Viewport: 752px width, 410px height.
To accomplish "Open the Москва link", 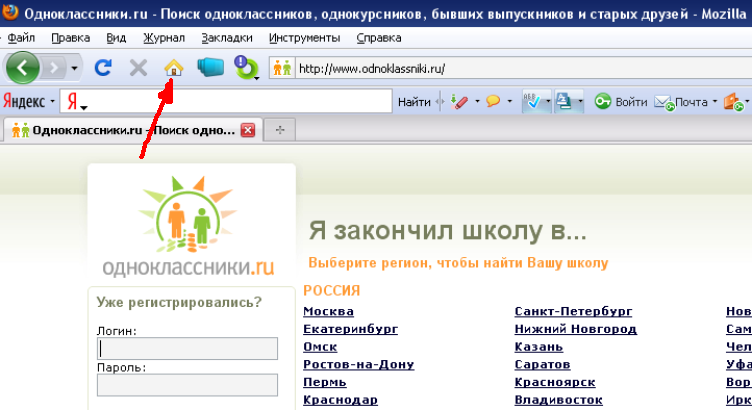I will pyautogui.click(x=329, y=311).
